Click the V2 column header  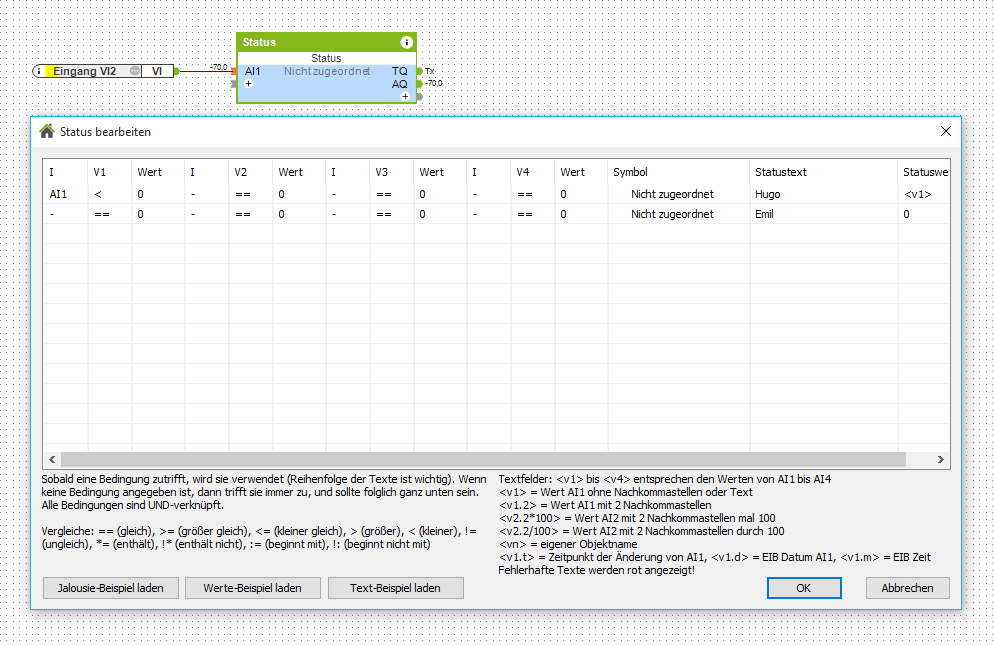(x=250, y=172)
